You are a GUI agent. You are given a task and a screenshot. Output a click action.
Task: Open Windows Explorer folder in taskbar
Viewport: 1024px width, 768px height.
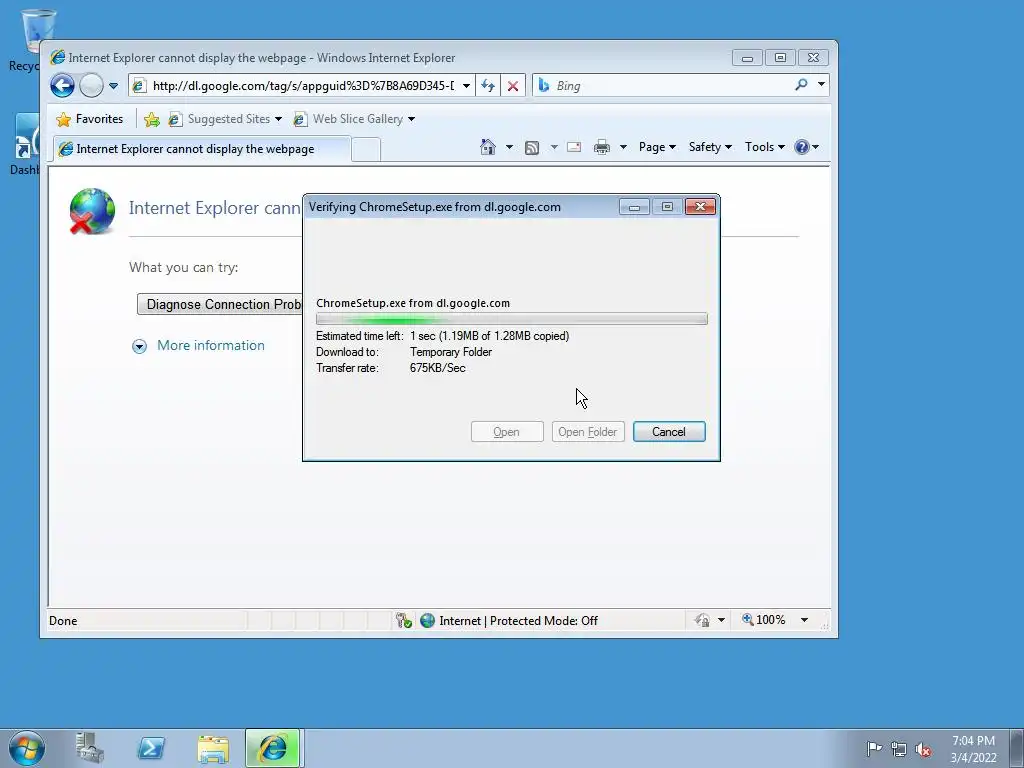coord(213,748)
